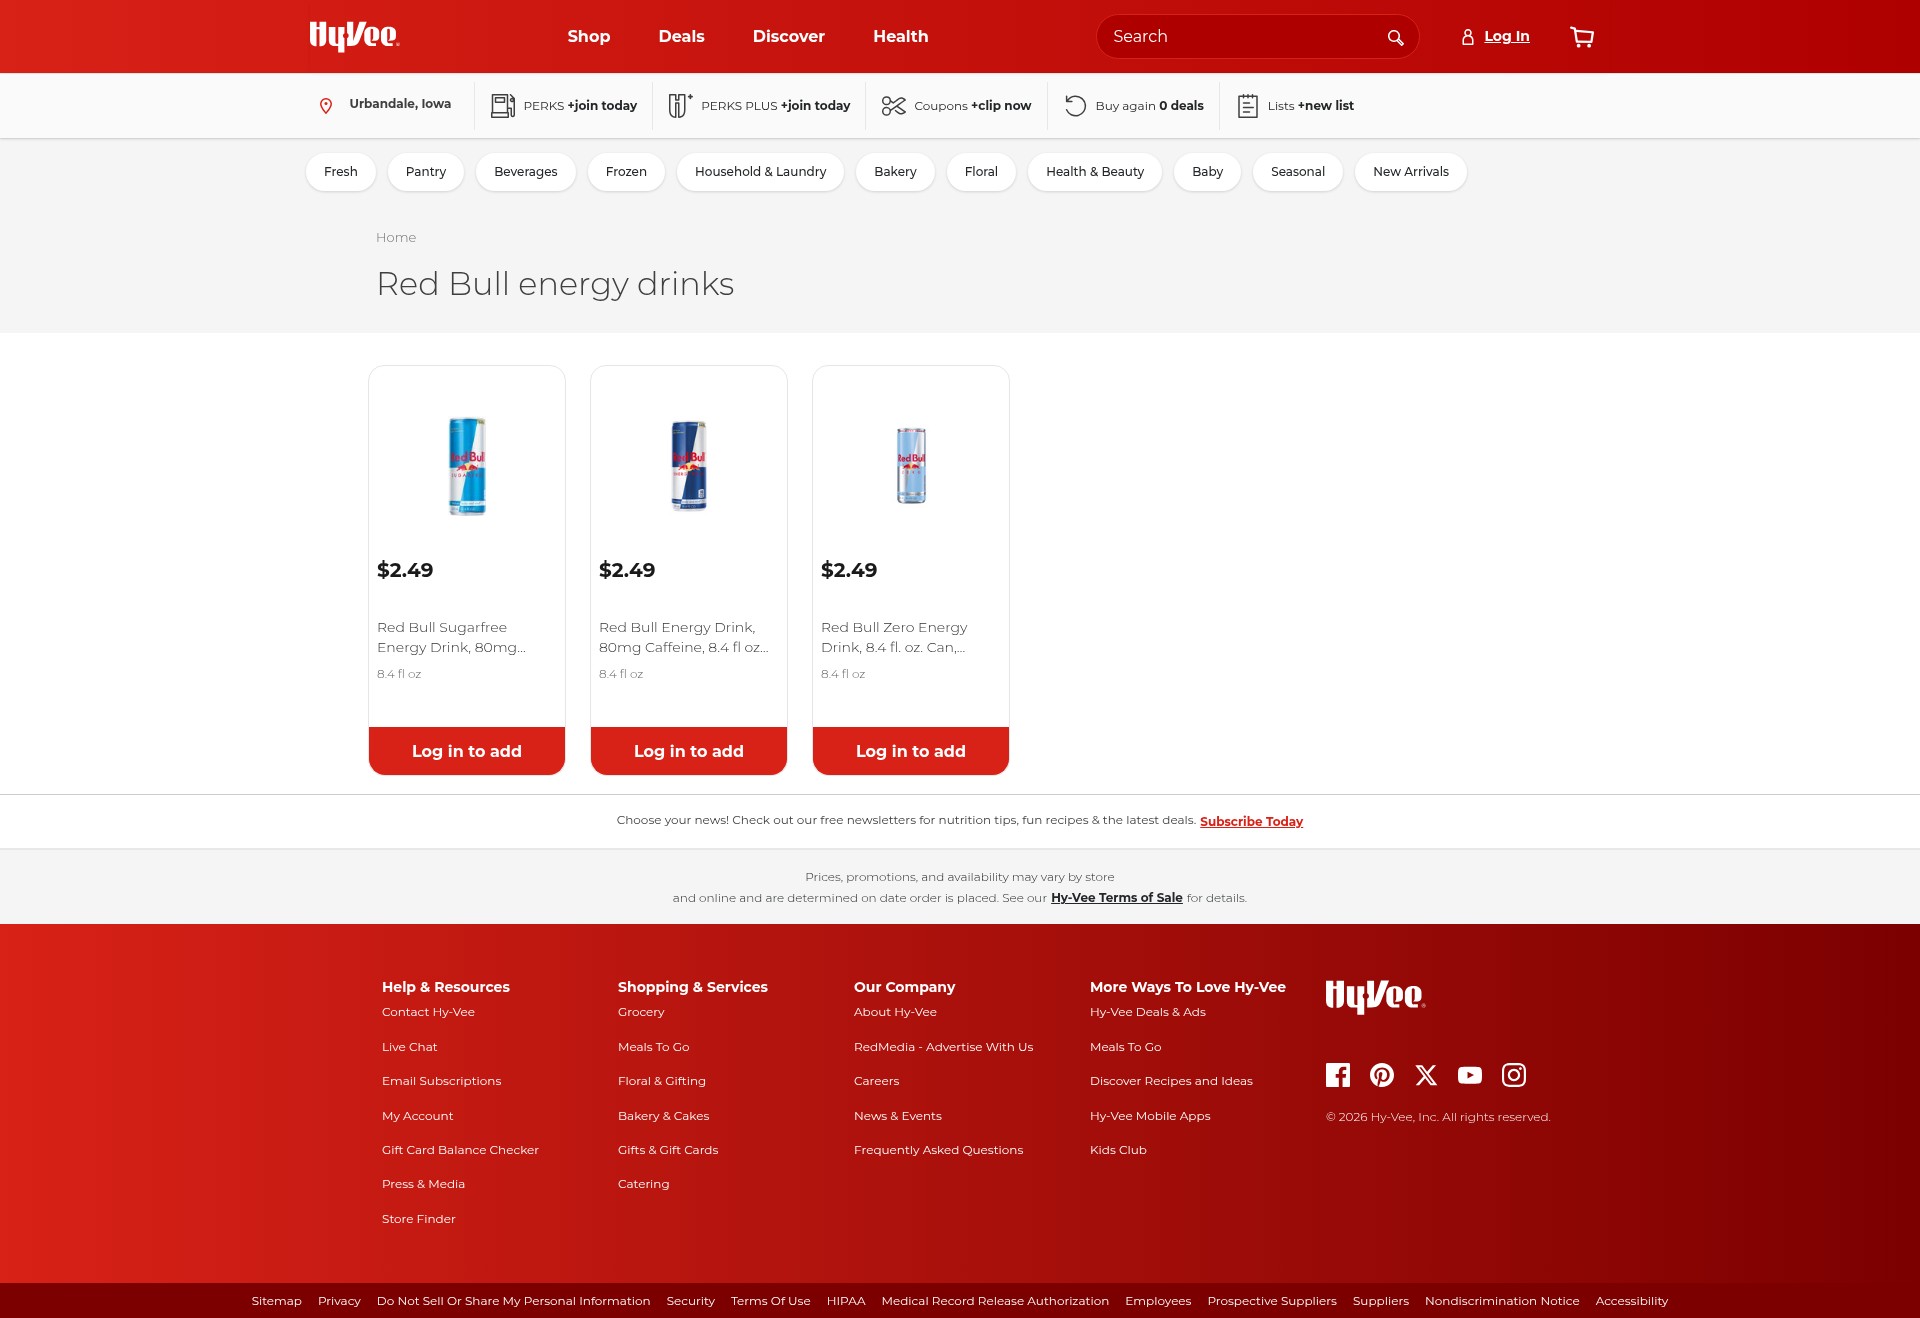
Task: Select the Health & Beauty category
Action: click(1095, 172)
